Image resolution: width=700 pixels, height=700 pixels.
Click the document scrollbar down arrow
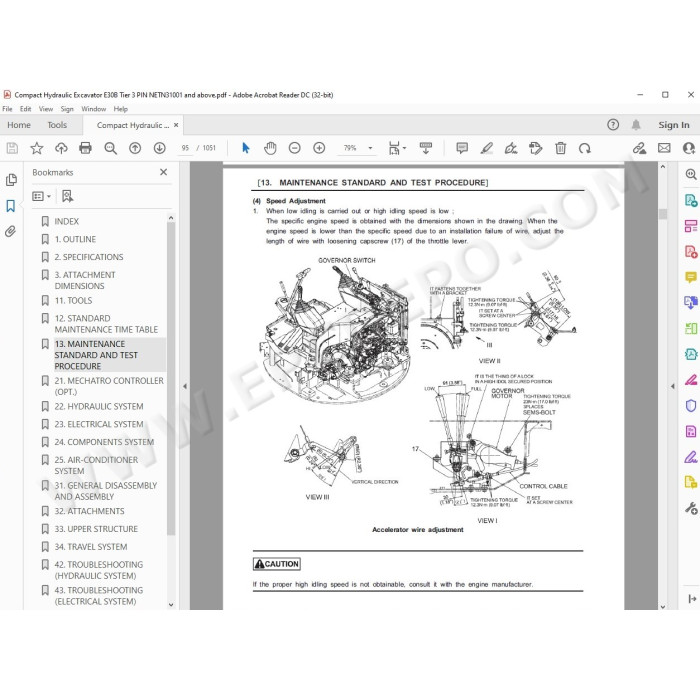pos(663,607)
